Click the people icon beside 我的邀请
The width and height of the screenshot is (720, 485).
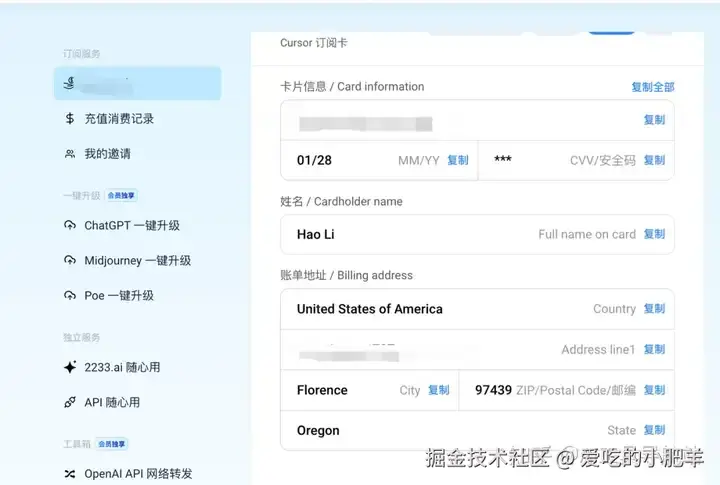click(x=70, y=154)
